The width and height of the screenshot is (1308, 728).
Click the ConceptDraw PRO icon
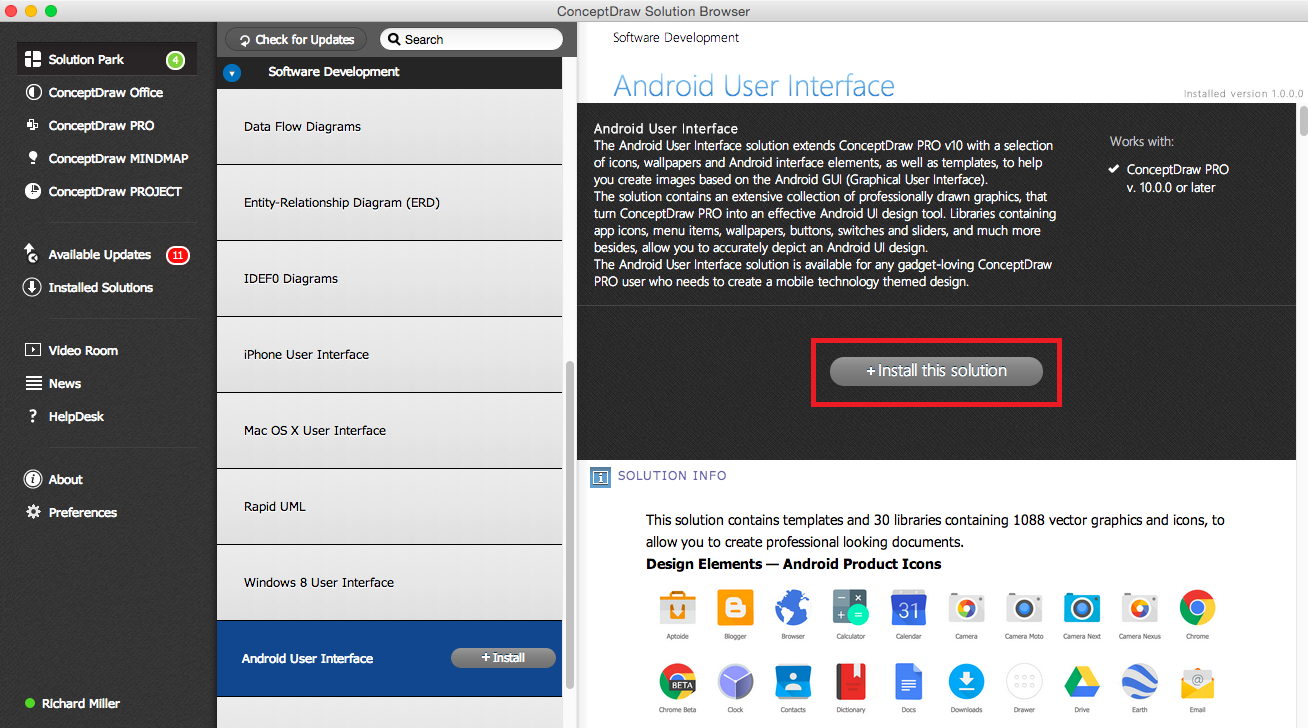[33, 126]
